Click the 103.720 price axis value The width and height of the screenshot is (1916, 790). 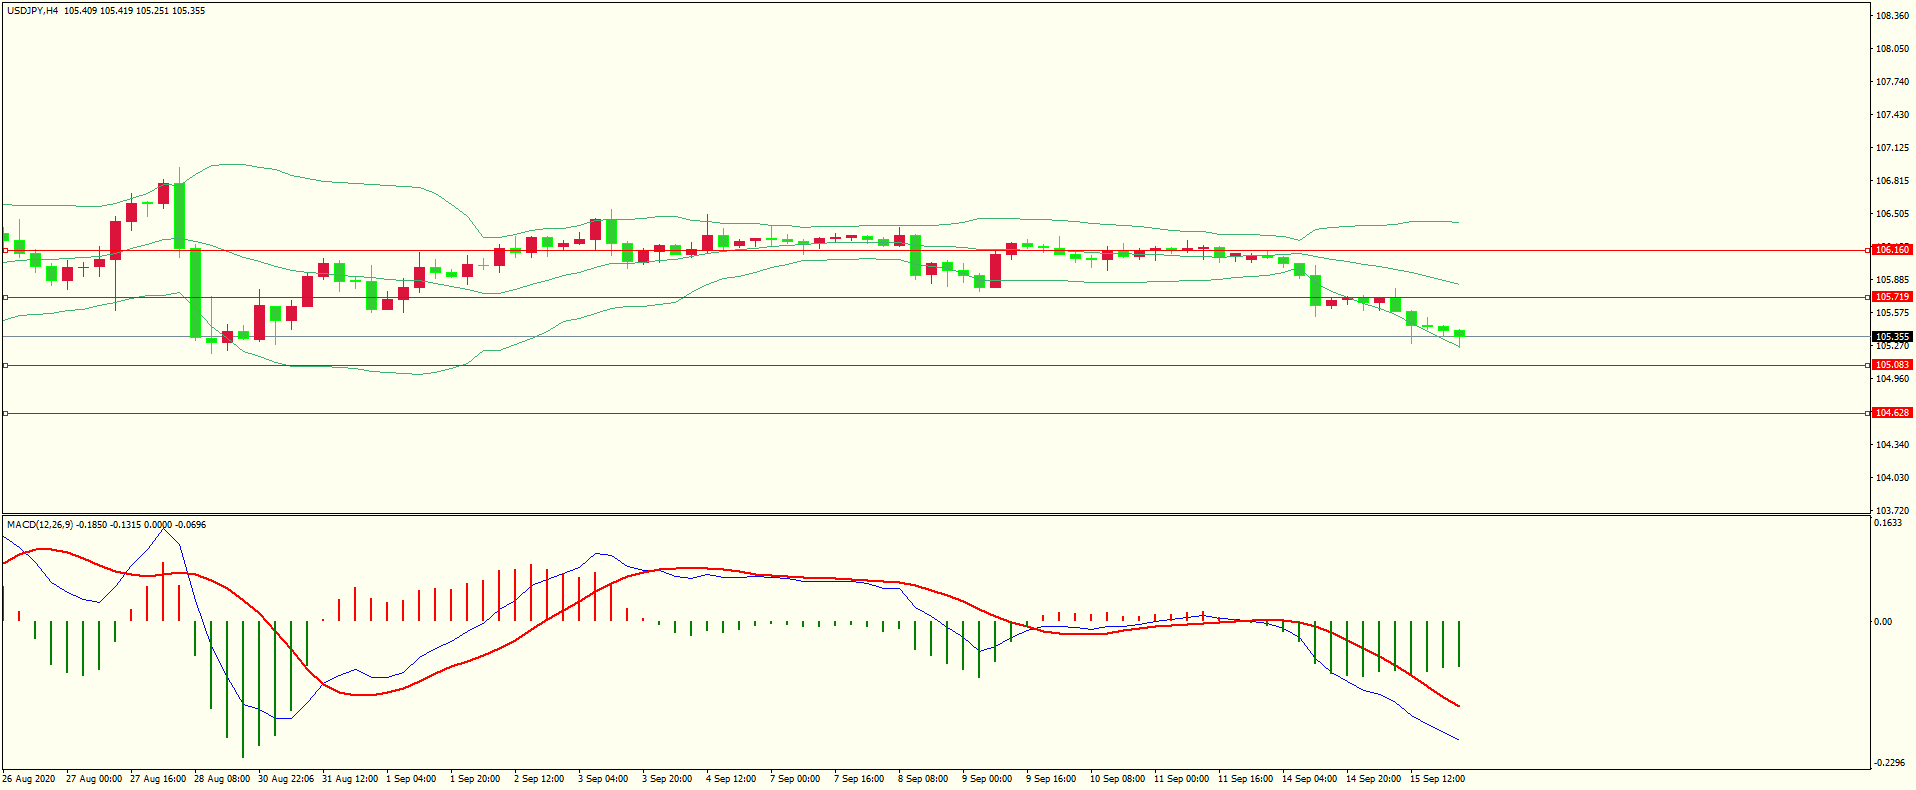1893,511
